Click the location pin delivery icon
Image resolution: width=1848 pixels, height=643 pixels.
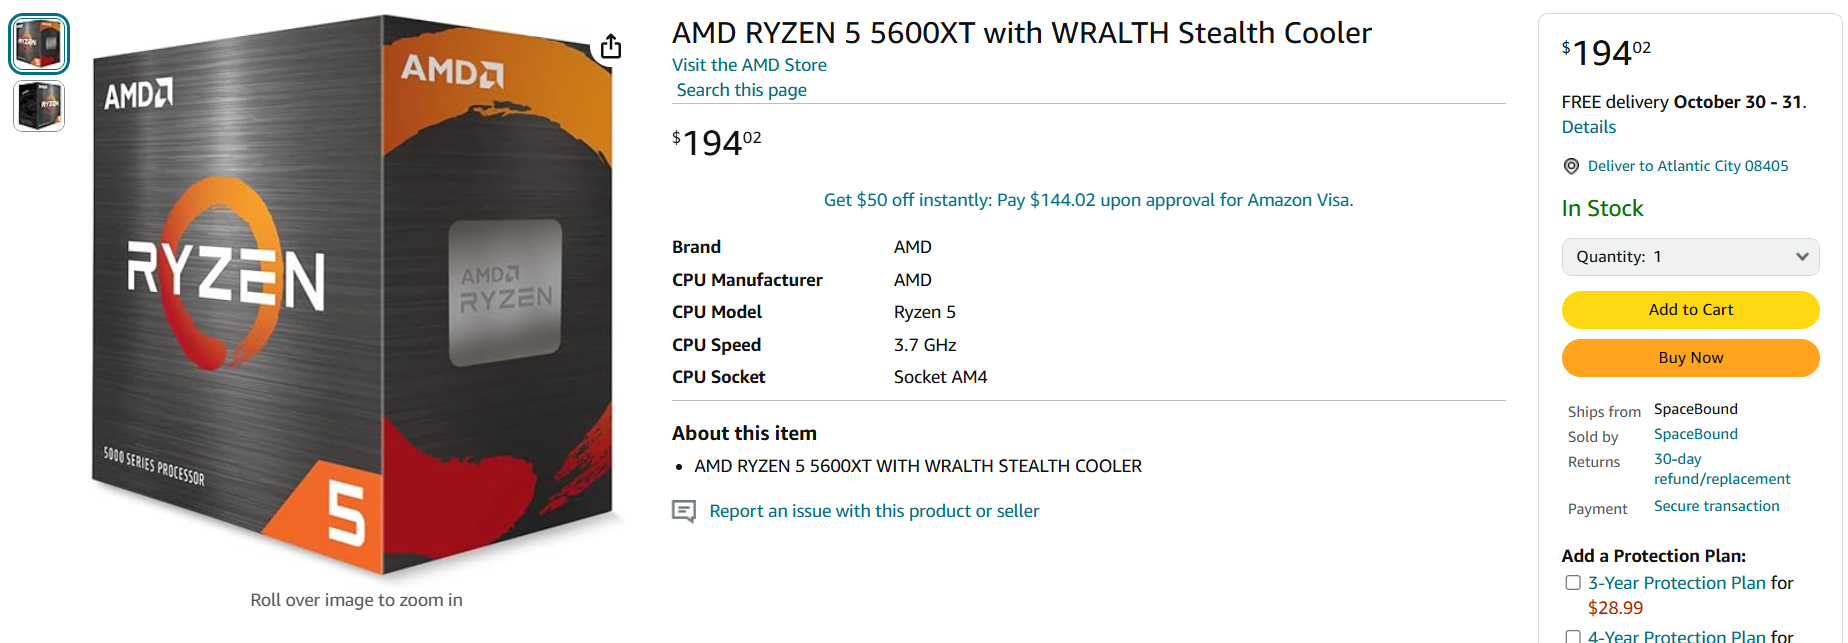[x=1571, y=166]
